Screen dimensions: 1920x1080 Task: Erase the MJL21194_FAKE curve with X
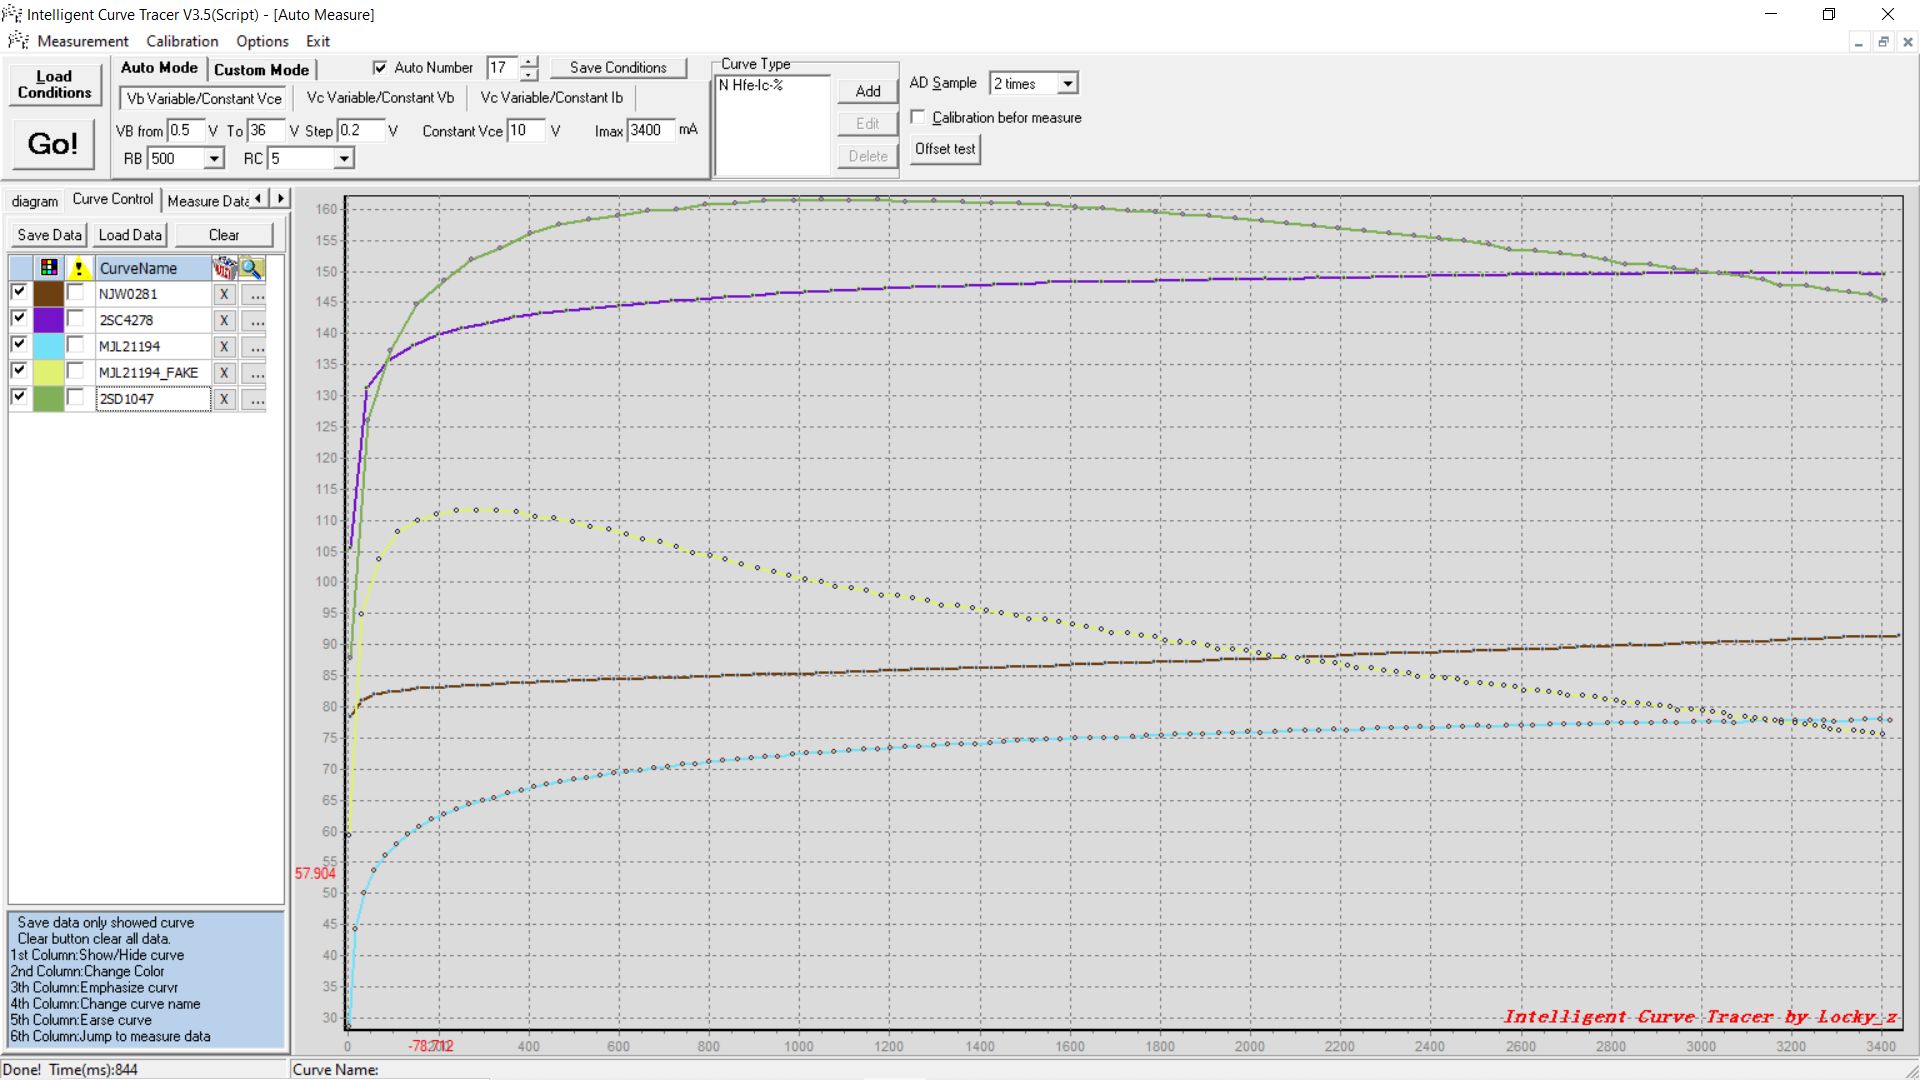point(224,373)
